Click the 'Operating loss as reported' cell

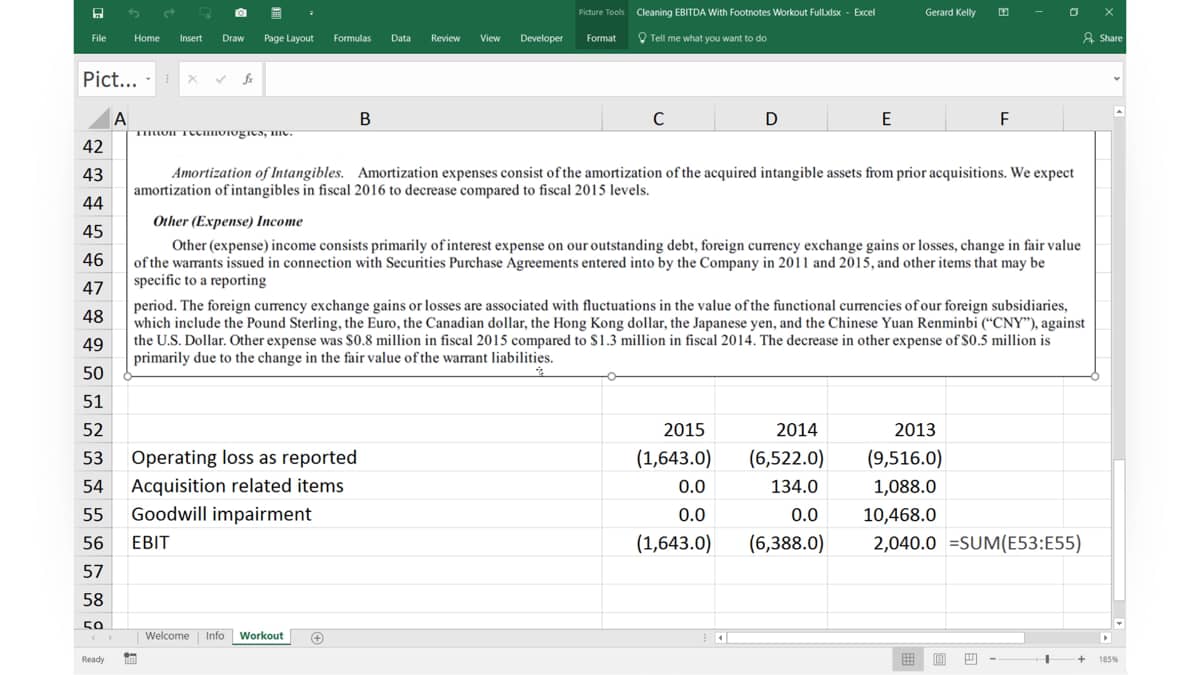point(365,458)
